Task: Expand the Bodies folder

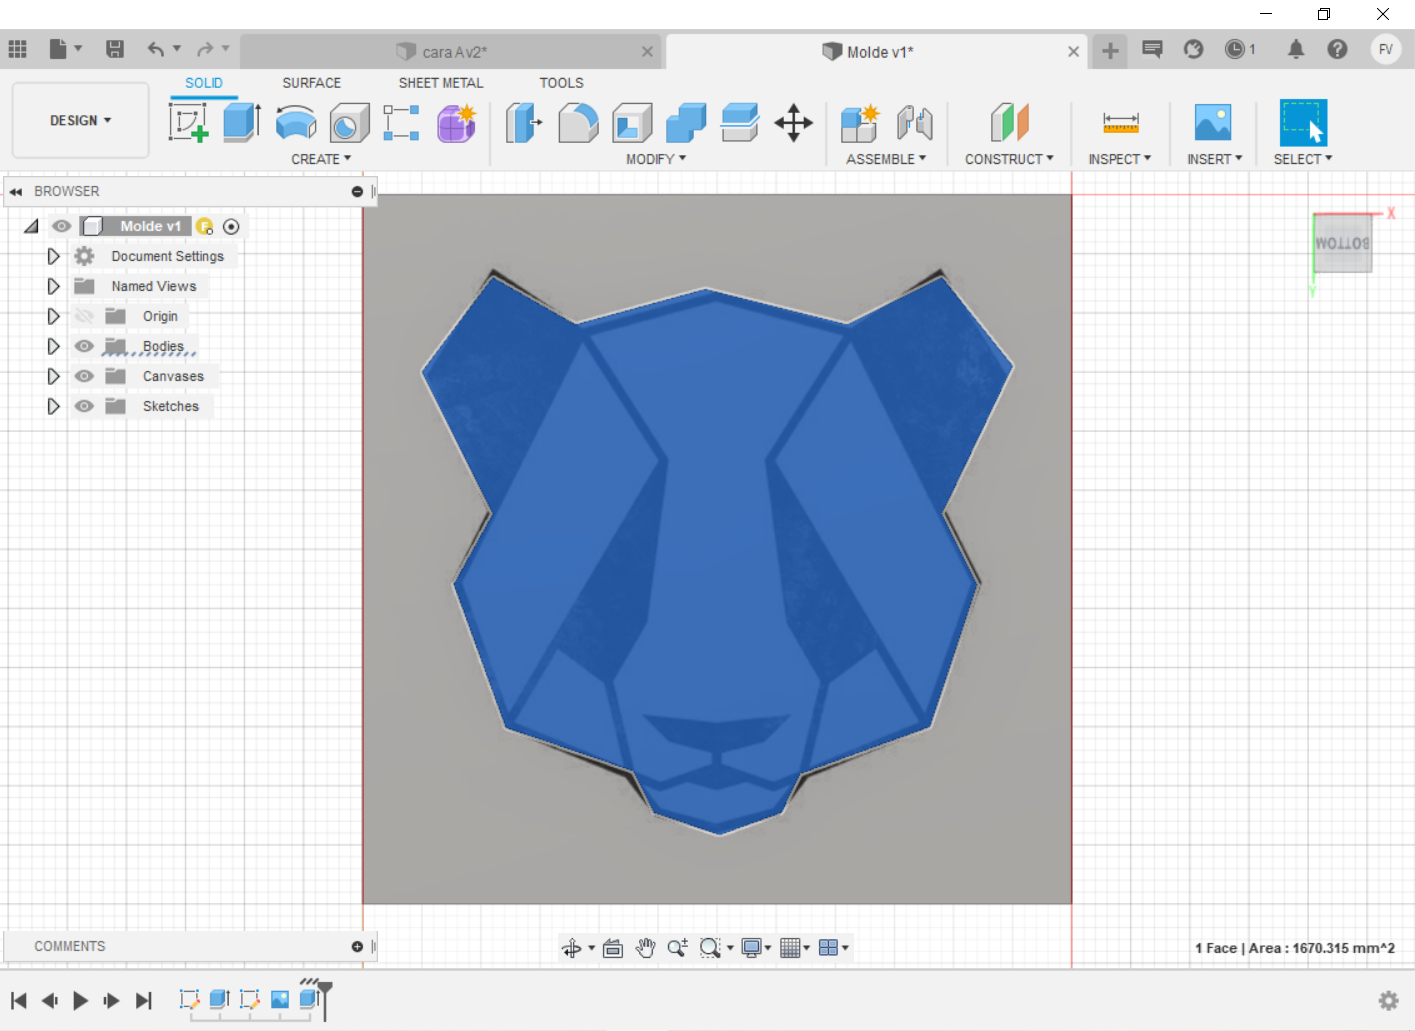Action: pos(53,346)
